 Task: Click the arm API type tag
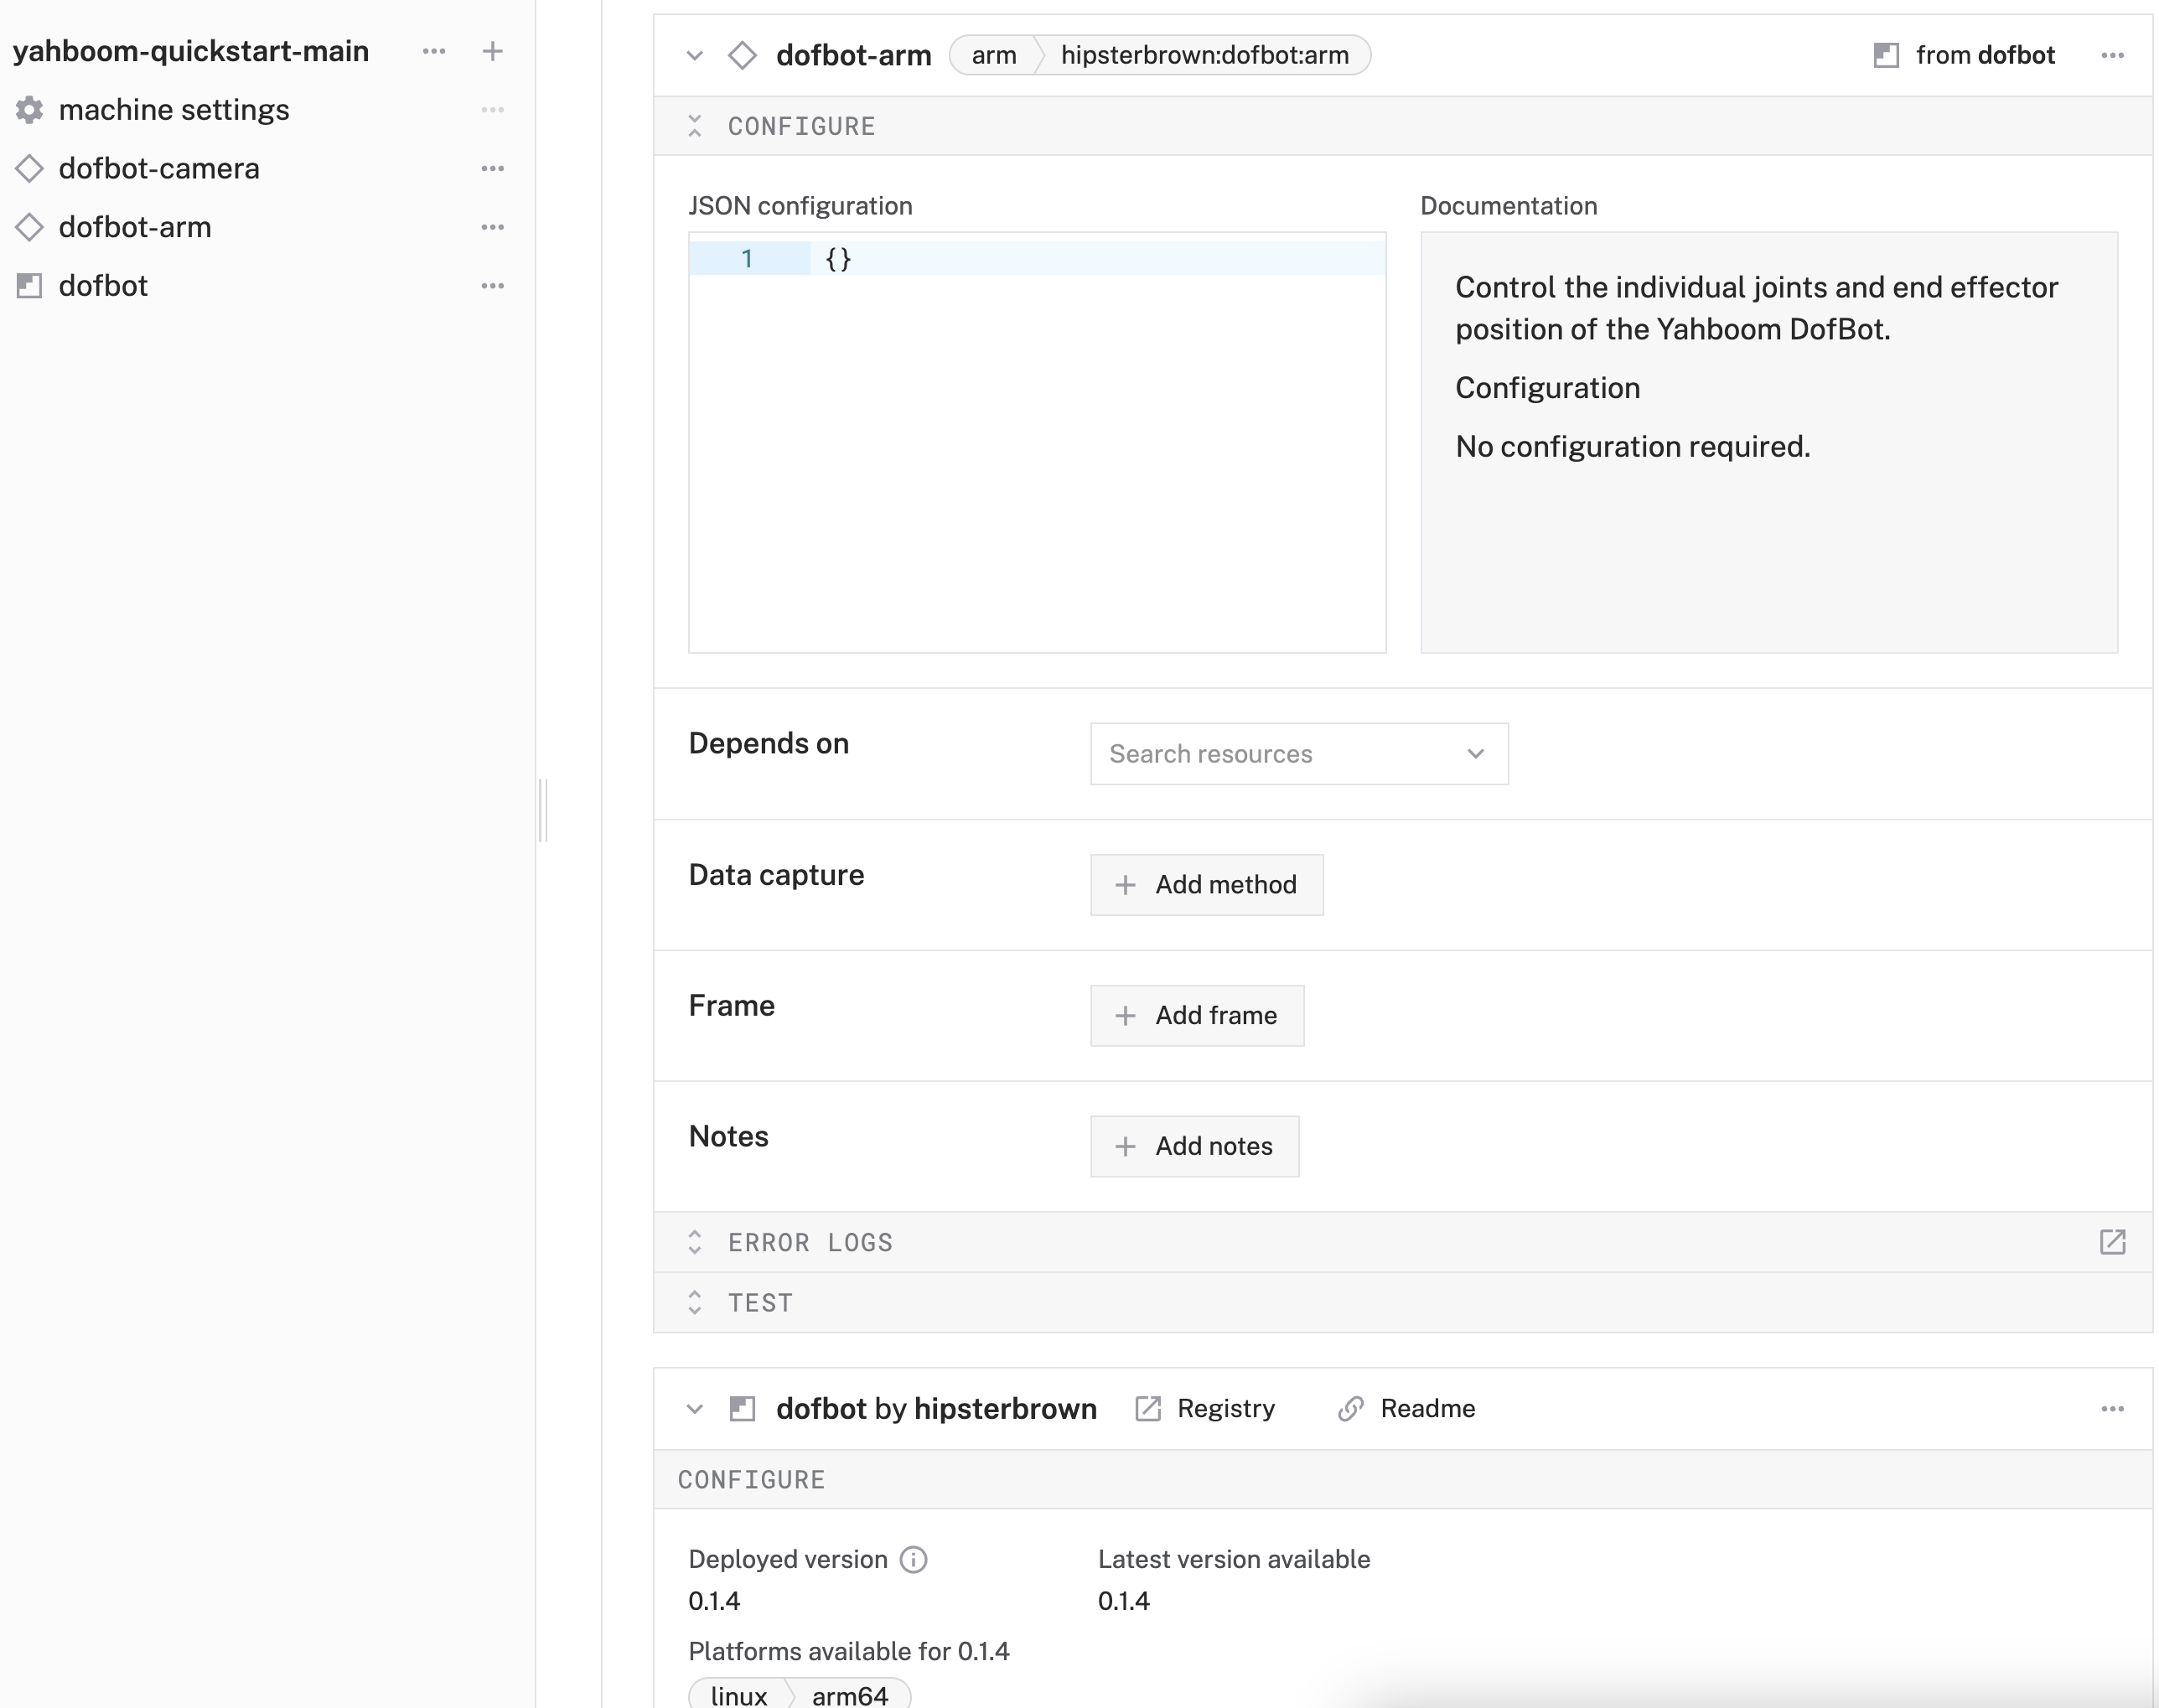pos(993,55)
